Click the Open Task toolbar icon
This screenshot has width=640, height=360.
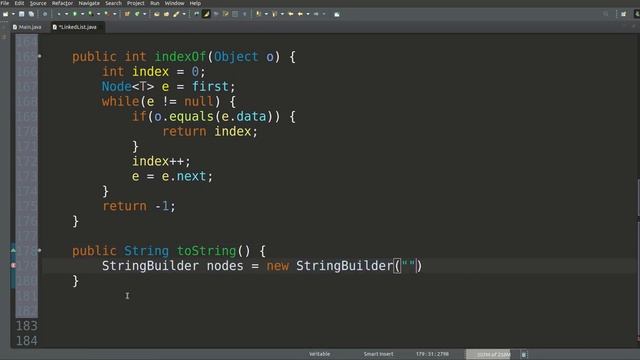click(x=166, y=14)
